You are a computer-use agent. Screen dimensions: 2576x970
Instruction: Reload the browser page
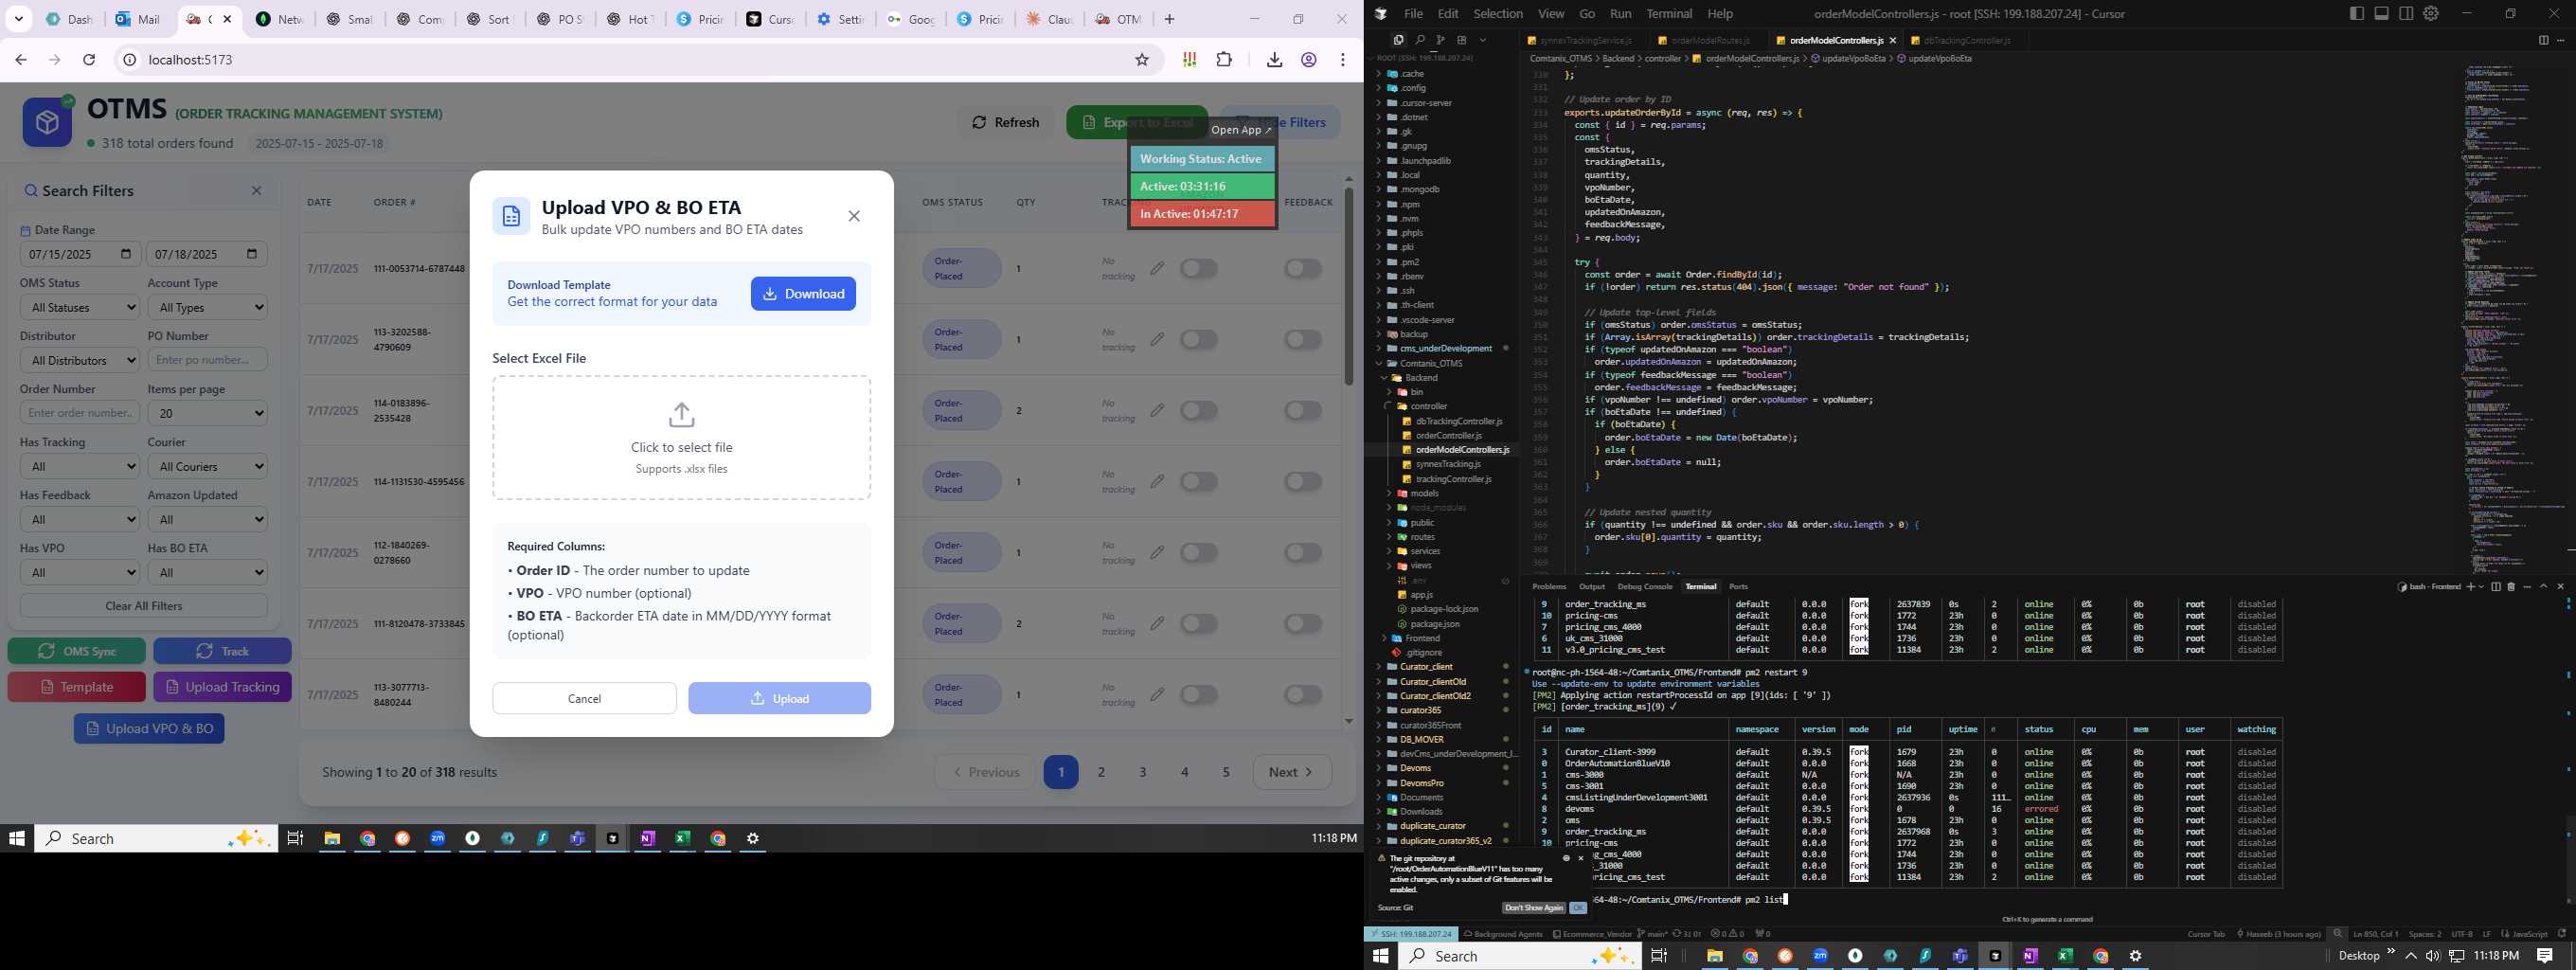pos(89,60)
